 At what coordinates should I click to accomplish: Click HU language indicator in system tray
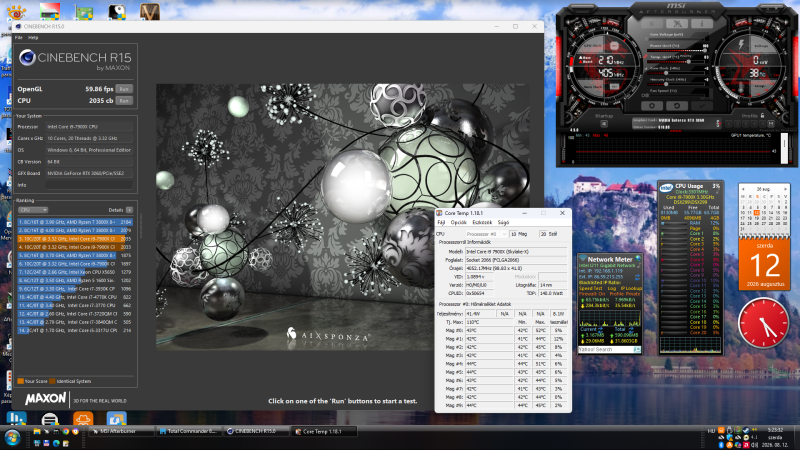tap(711, 431)
